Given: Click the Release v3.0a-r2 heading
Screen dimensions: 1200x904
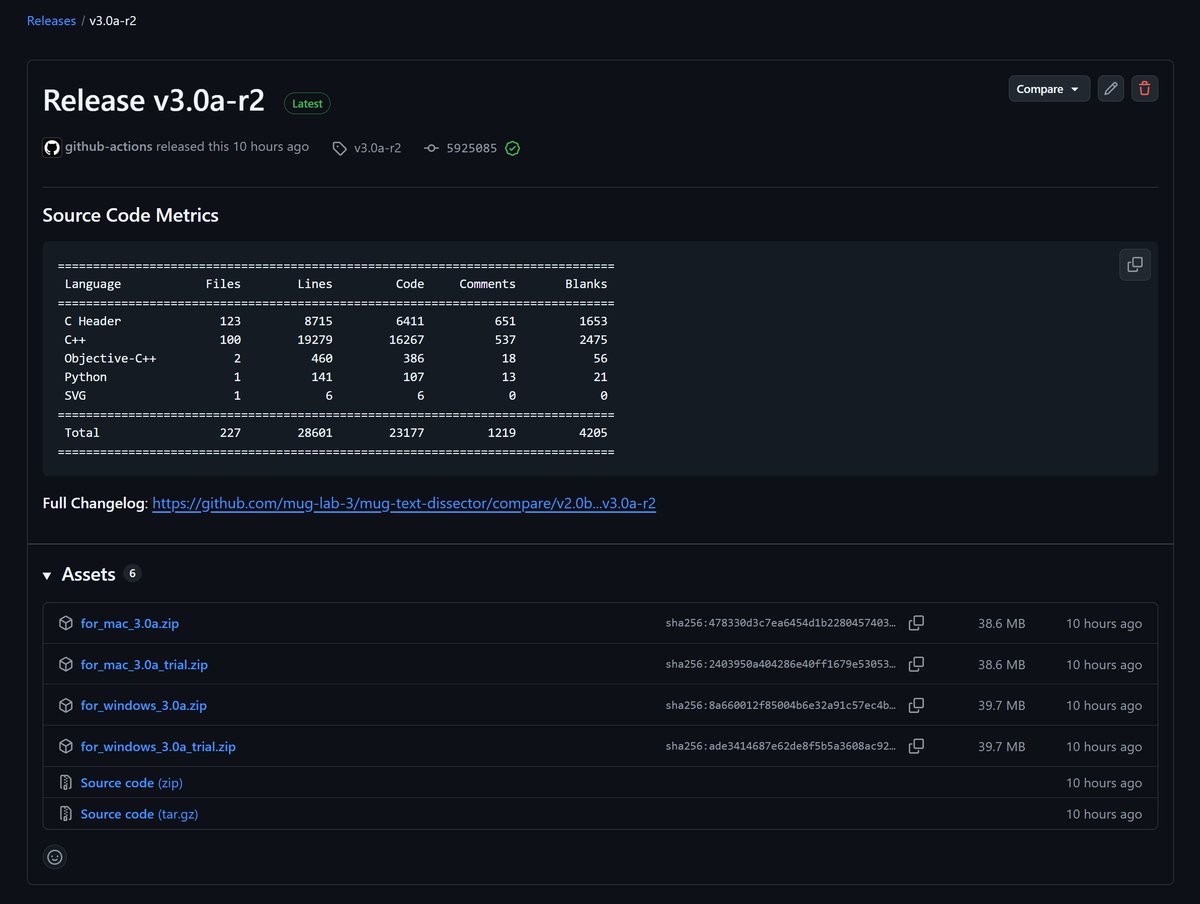Looking at the screenshot, I should pyautogui.click(x=154, y=101).
